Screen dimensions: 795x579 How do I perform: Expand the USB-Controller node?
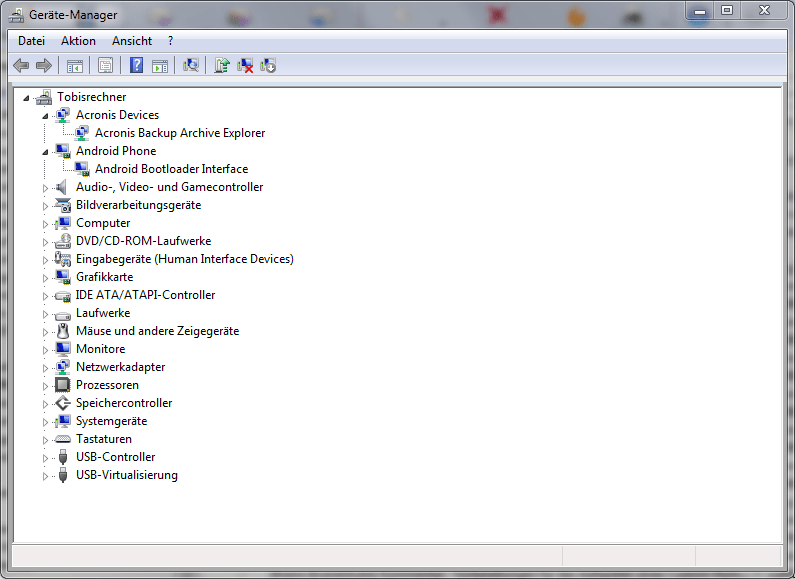coord(45,458)
